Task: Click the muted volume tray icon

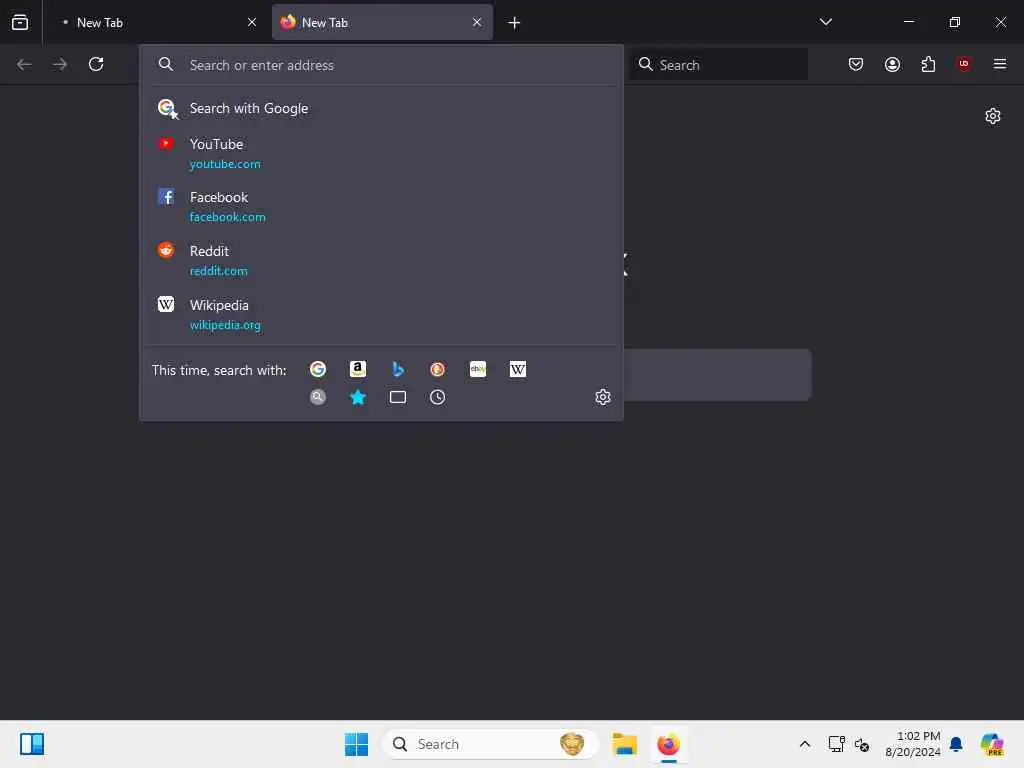Action: tap(862, 744)
